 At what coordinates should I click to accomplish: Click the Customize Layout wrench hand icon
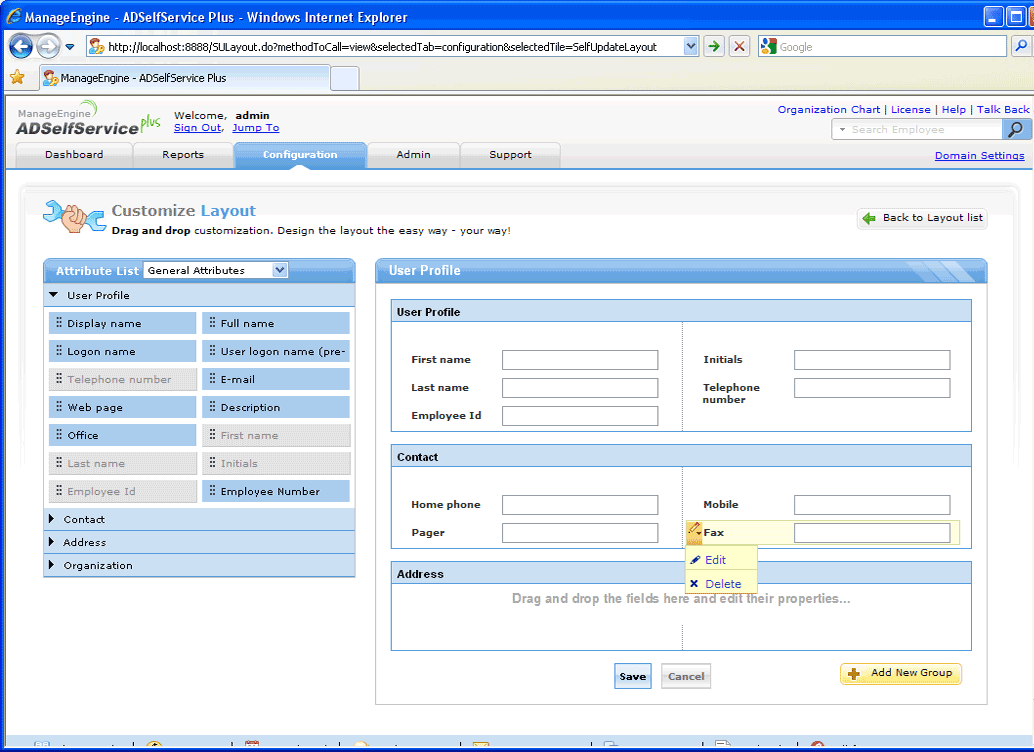tap(74, 216)
